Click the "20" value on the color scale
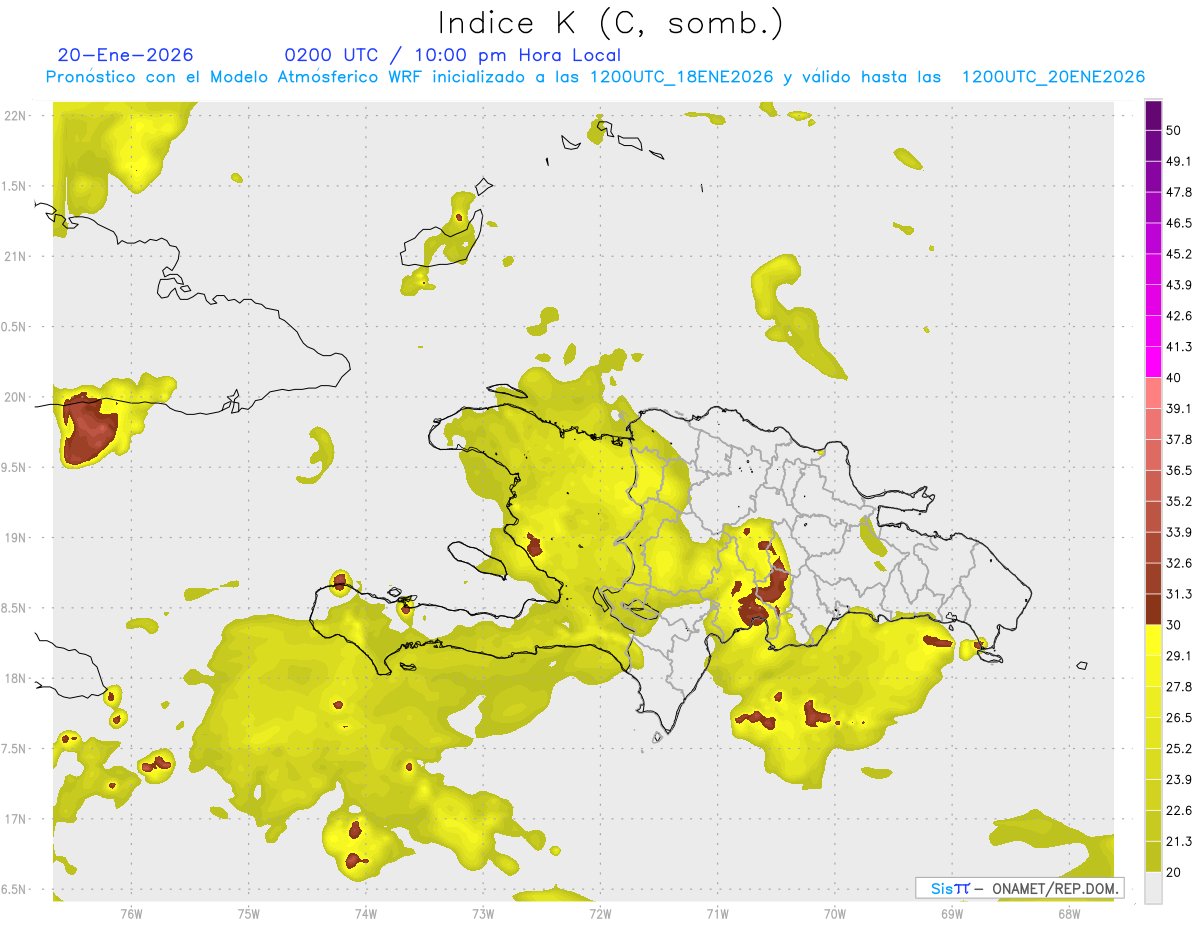 [1174, 873]
